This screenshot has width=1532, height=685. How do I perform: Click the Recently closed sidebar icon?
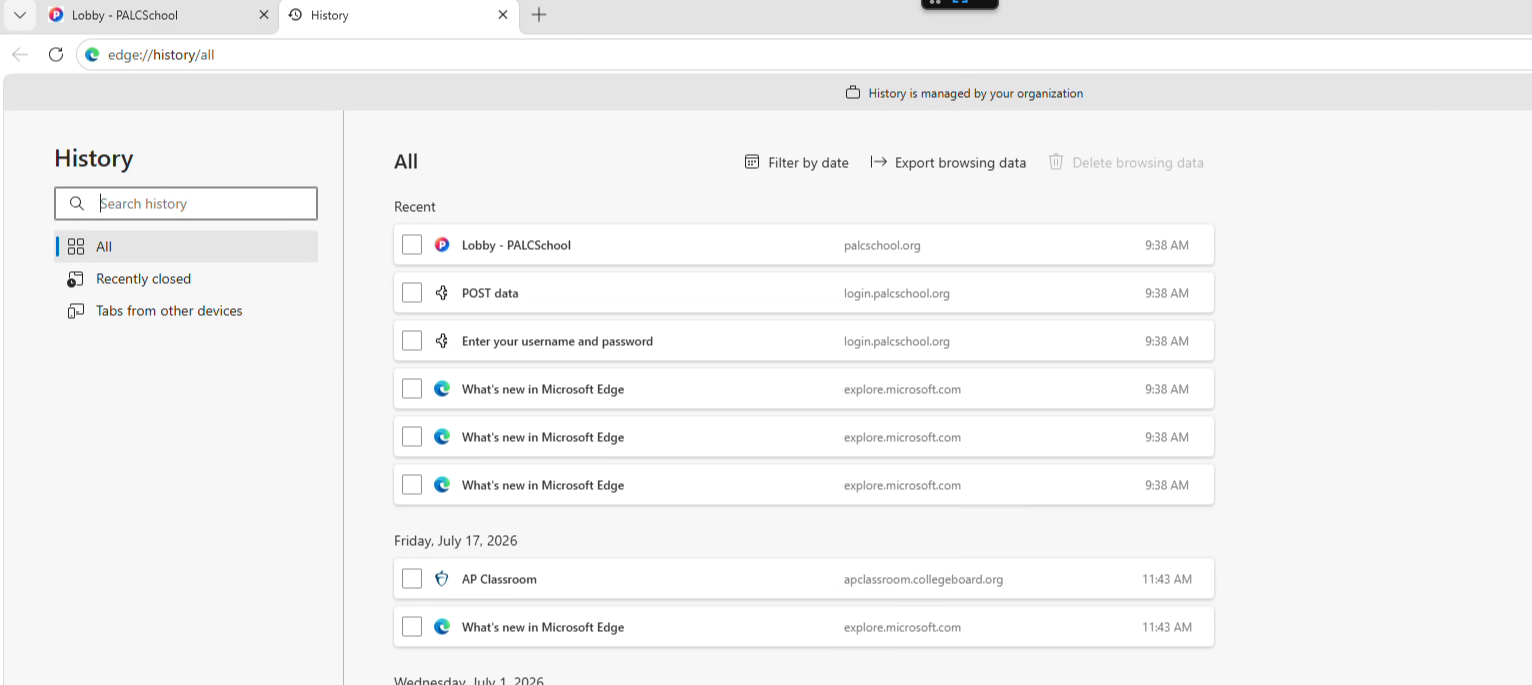coord(76,279)
